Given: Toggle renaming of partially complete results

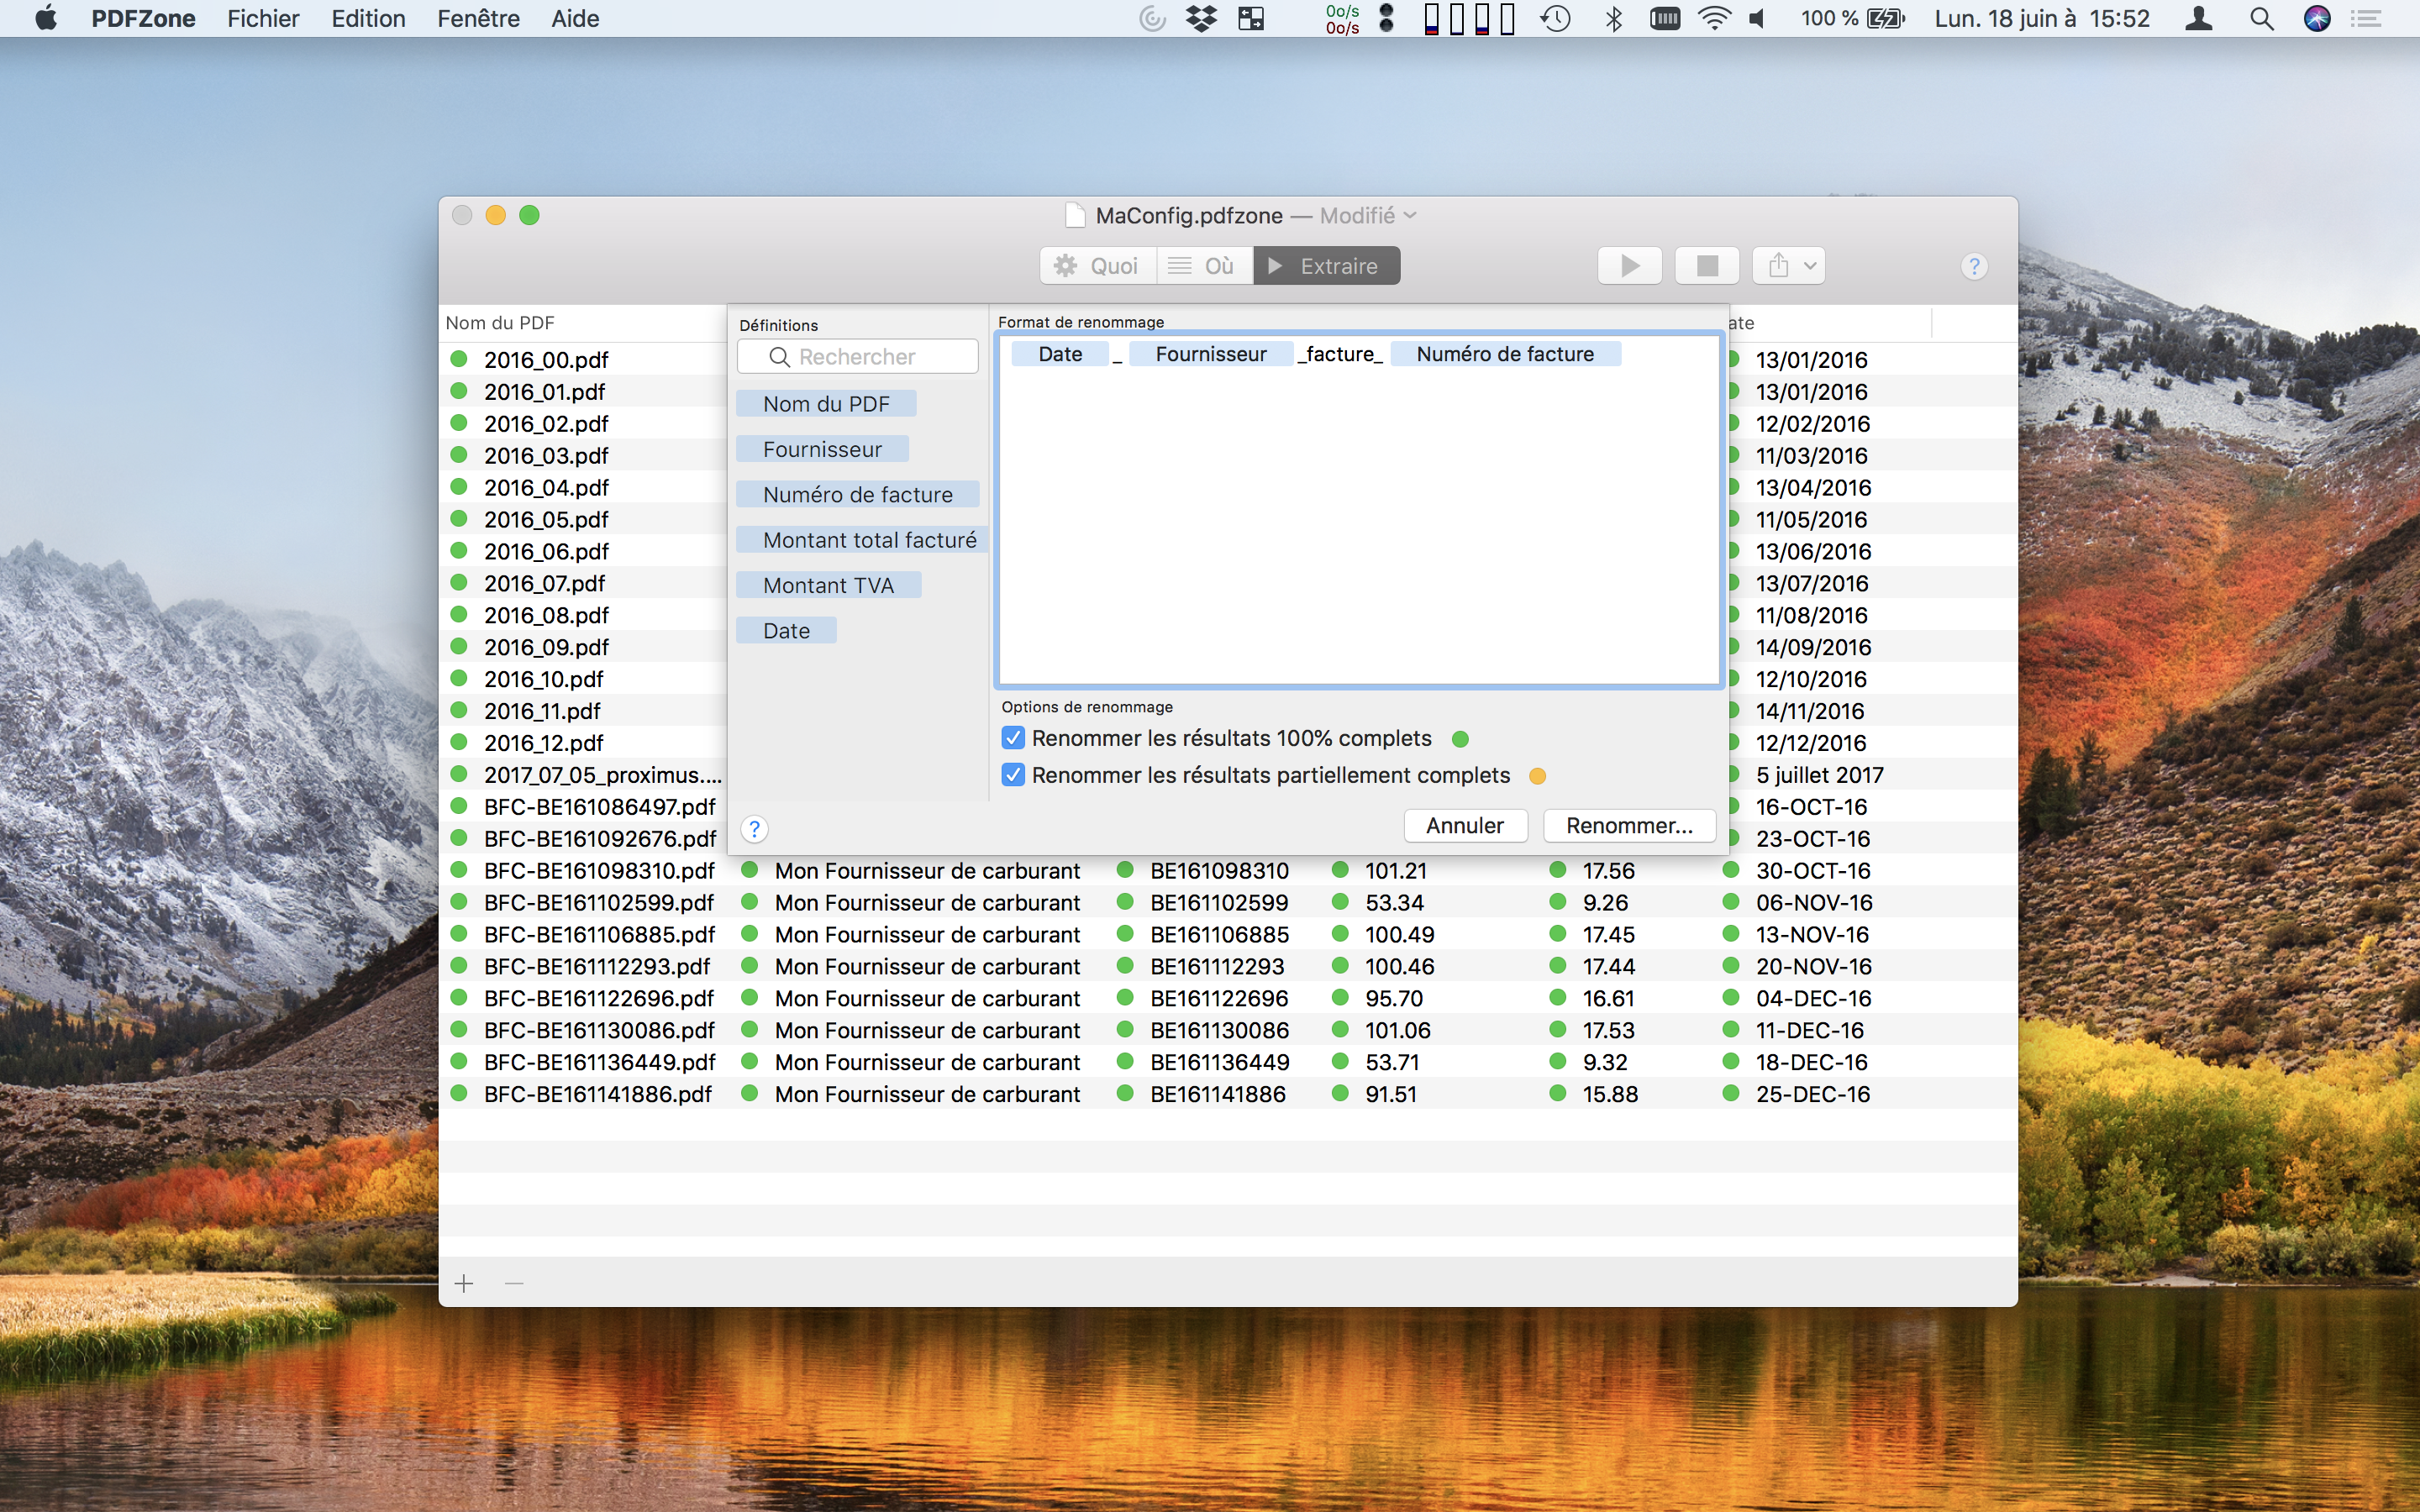Looking at the screenshot, I should coord(1013,775).
